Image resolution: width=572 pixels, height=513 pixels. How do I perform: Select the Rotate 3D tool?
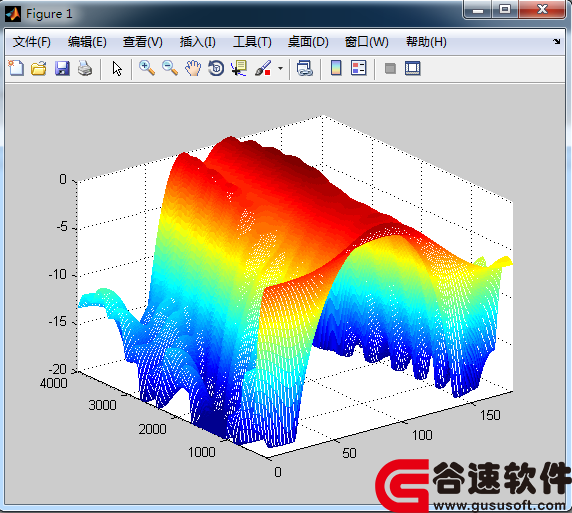pos(216,68)
